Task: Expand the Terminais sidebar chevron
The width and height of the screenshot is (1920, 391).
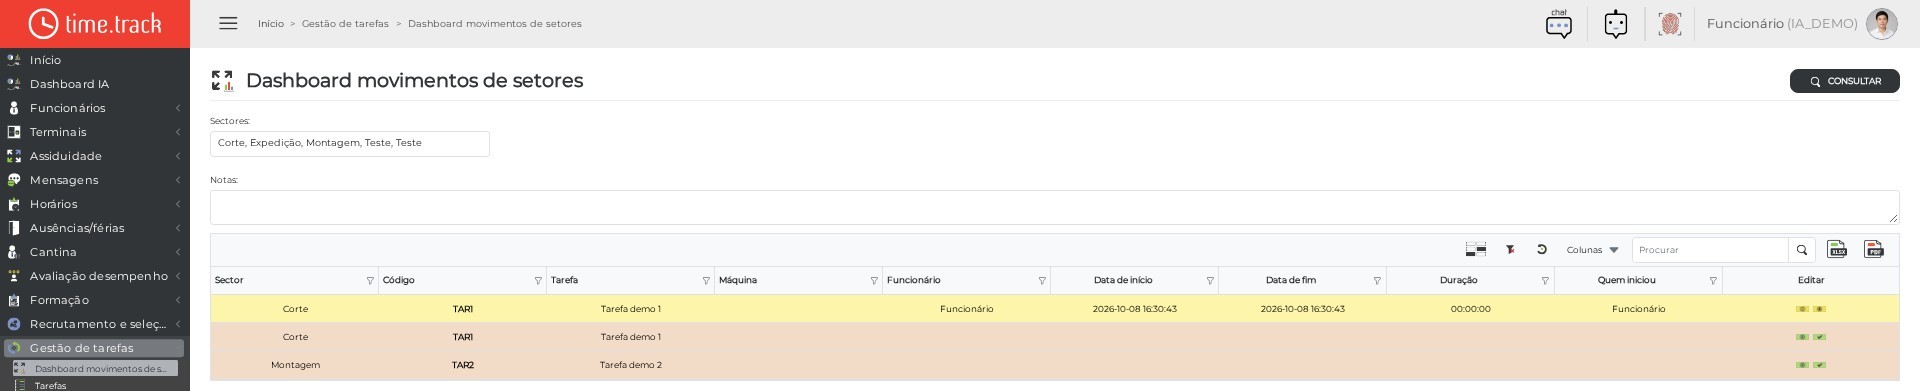Action: coord(178,132)
